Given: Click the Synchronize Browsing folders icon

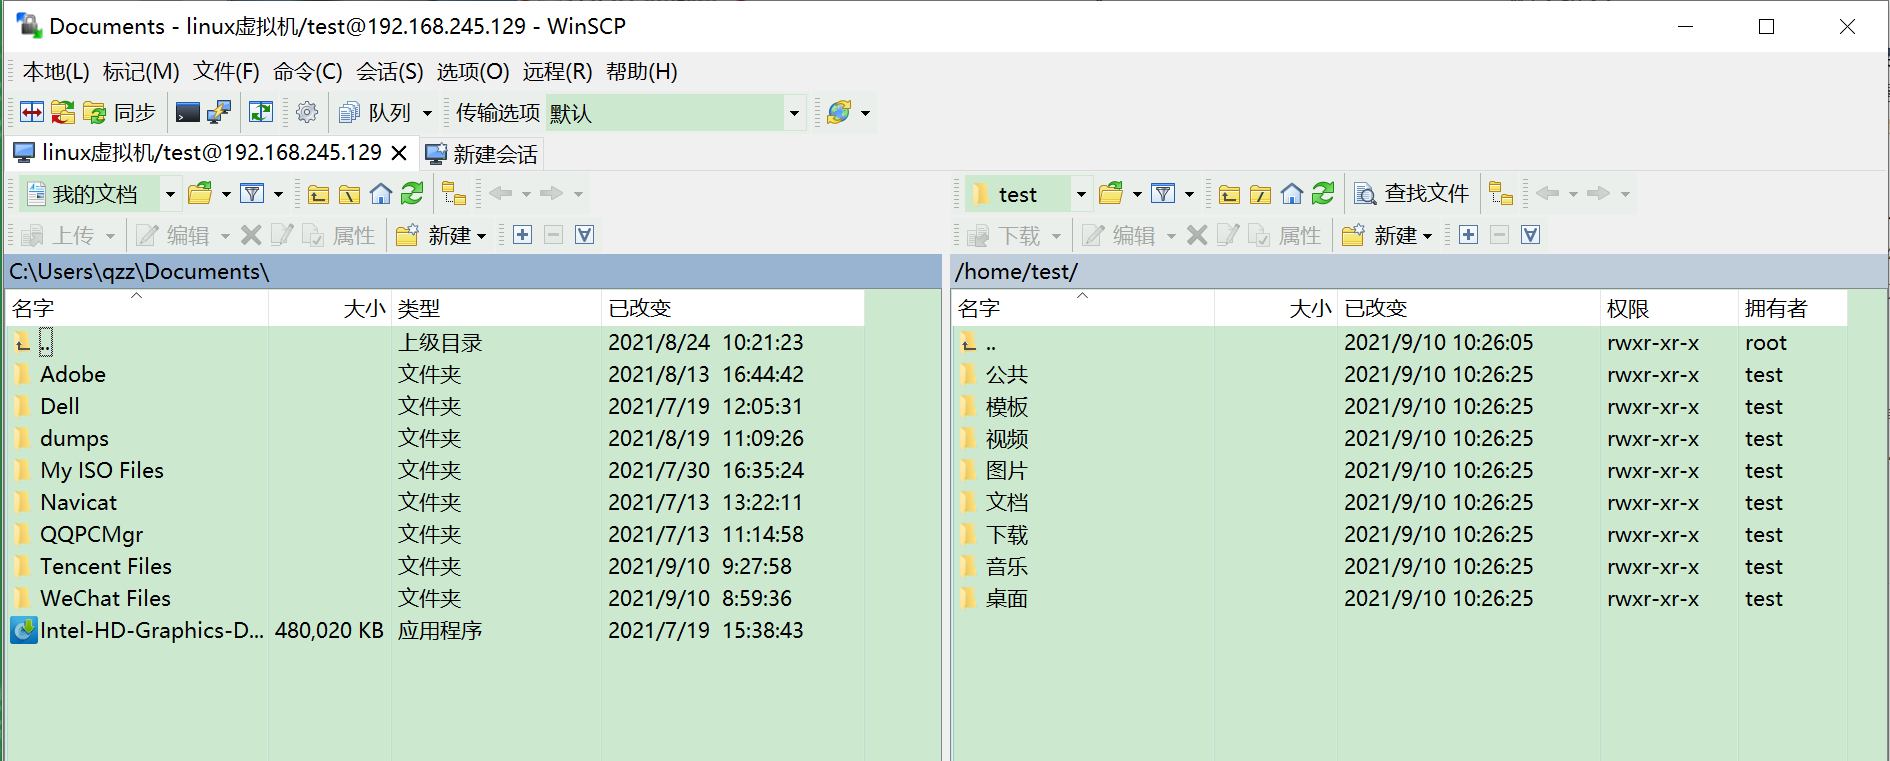Looking at the screenshot, I should coord(63,112).
